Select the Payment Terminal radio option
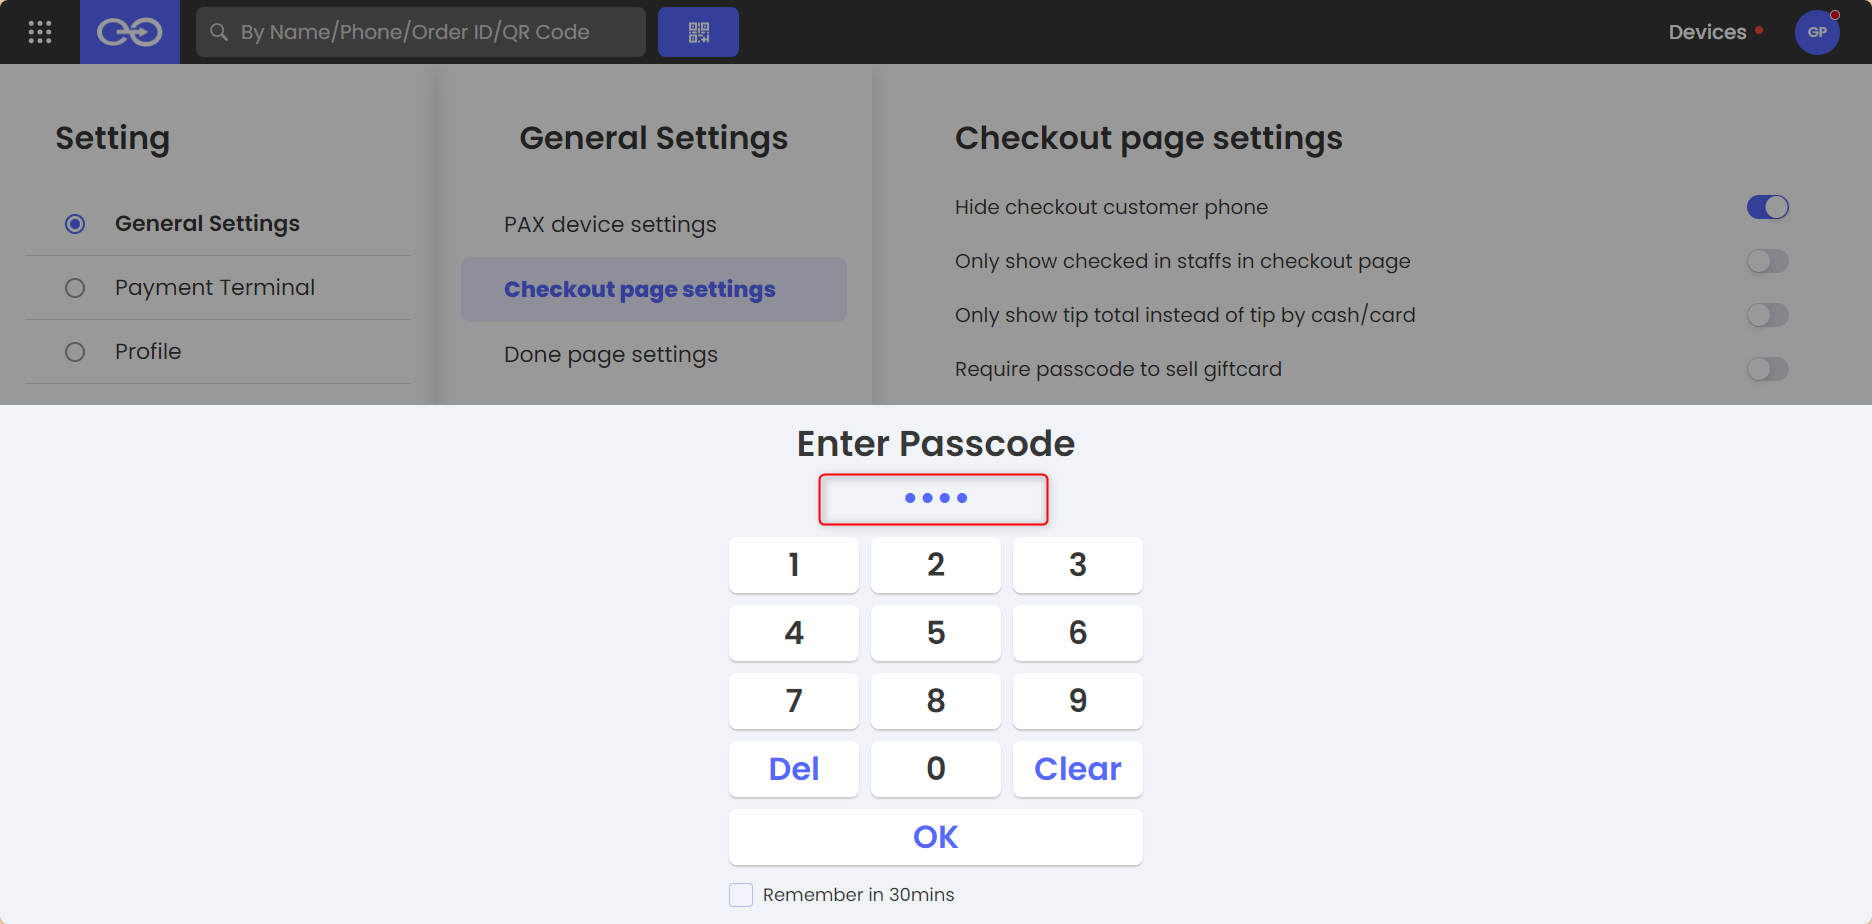 click(x=75, y=288)
